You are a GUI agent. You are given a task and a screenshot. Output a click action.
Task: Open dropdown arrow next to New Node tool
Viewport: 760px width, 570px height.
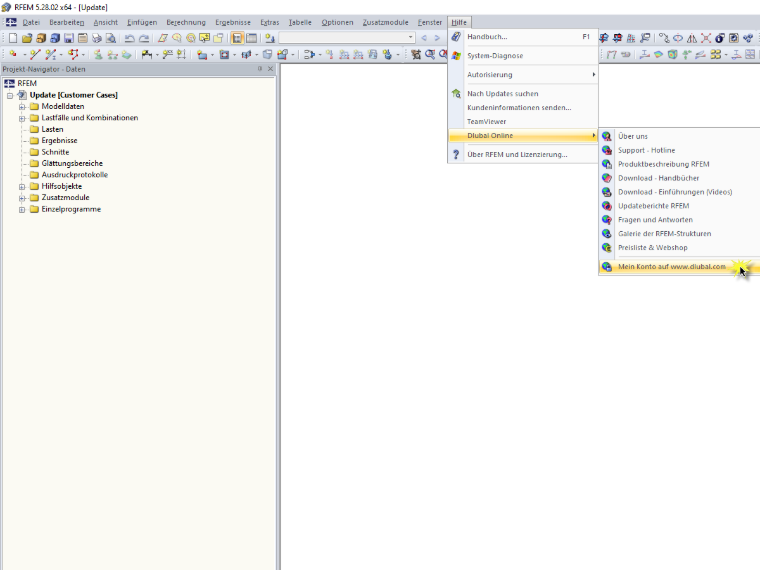pyautogui.click(x=24, y=55)
